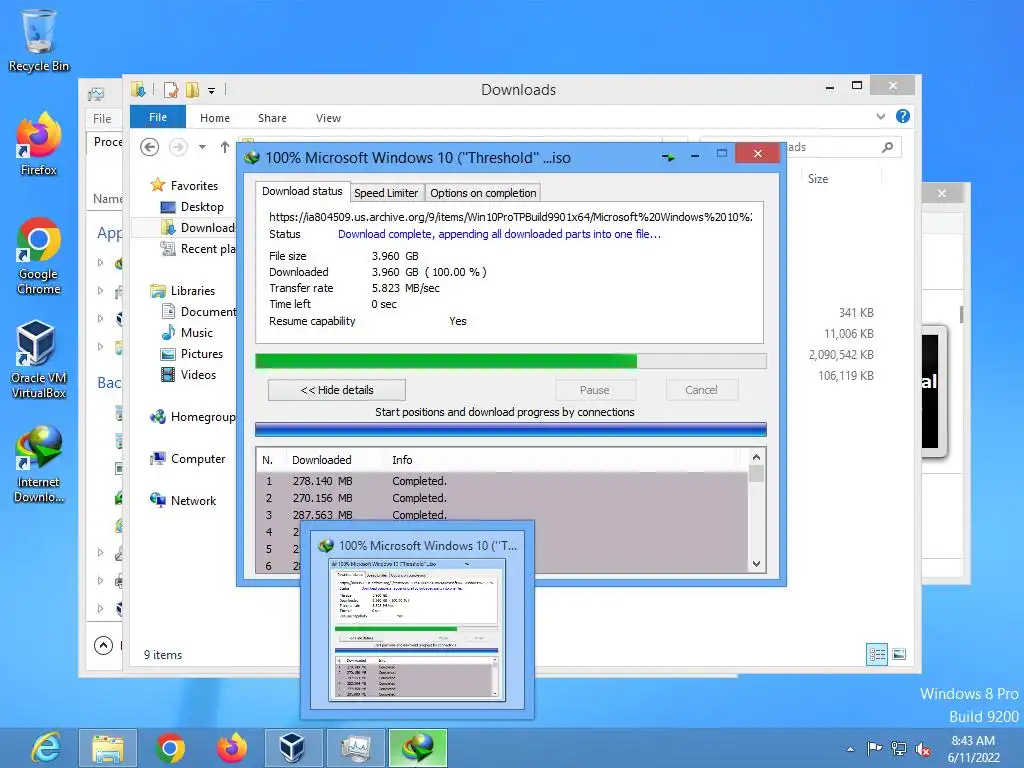Image resolution: width=1024 pixels, height=768 pixels.
Task: Click New folder icon in quick access toolbar
Action: [193, 89]
